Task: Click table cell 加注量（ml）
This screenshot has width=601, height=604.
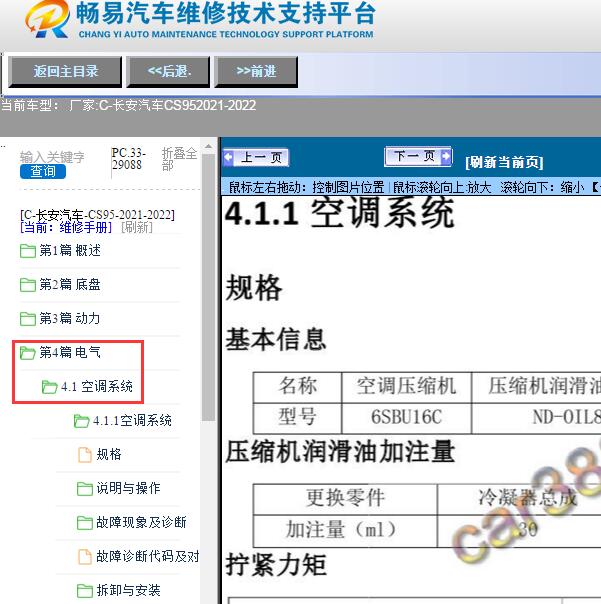Action: coord(345,530)
